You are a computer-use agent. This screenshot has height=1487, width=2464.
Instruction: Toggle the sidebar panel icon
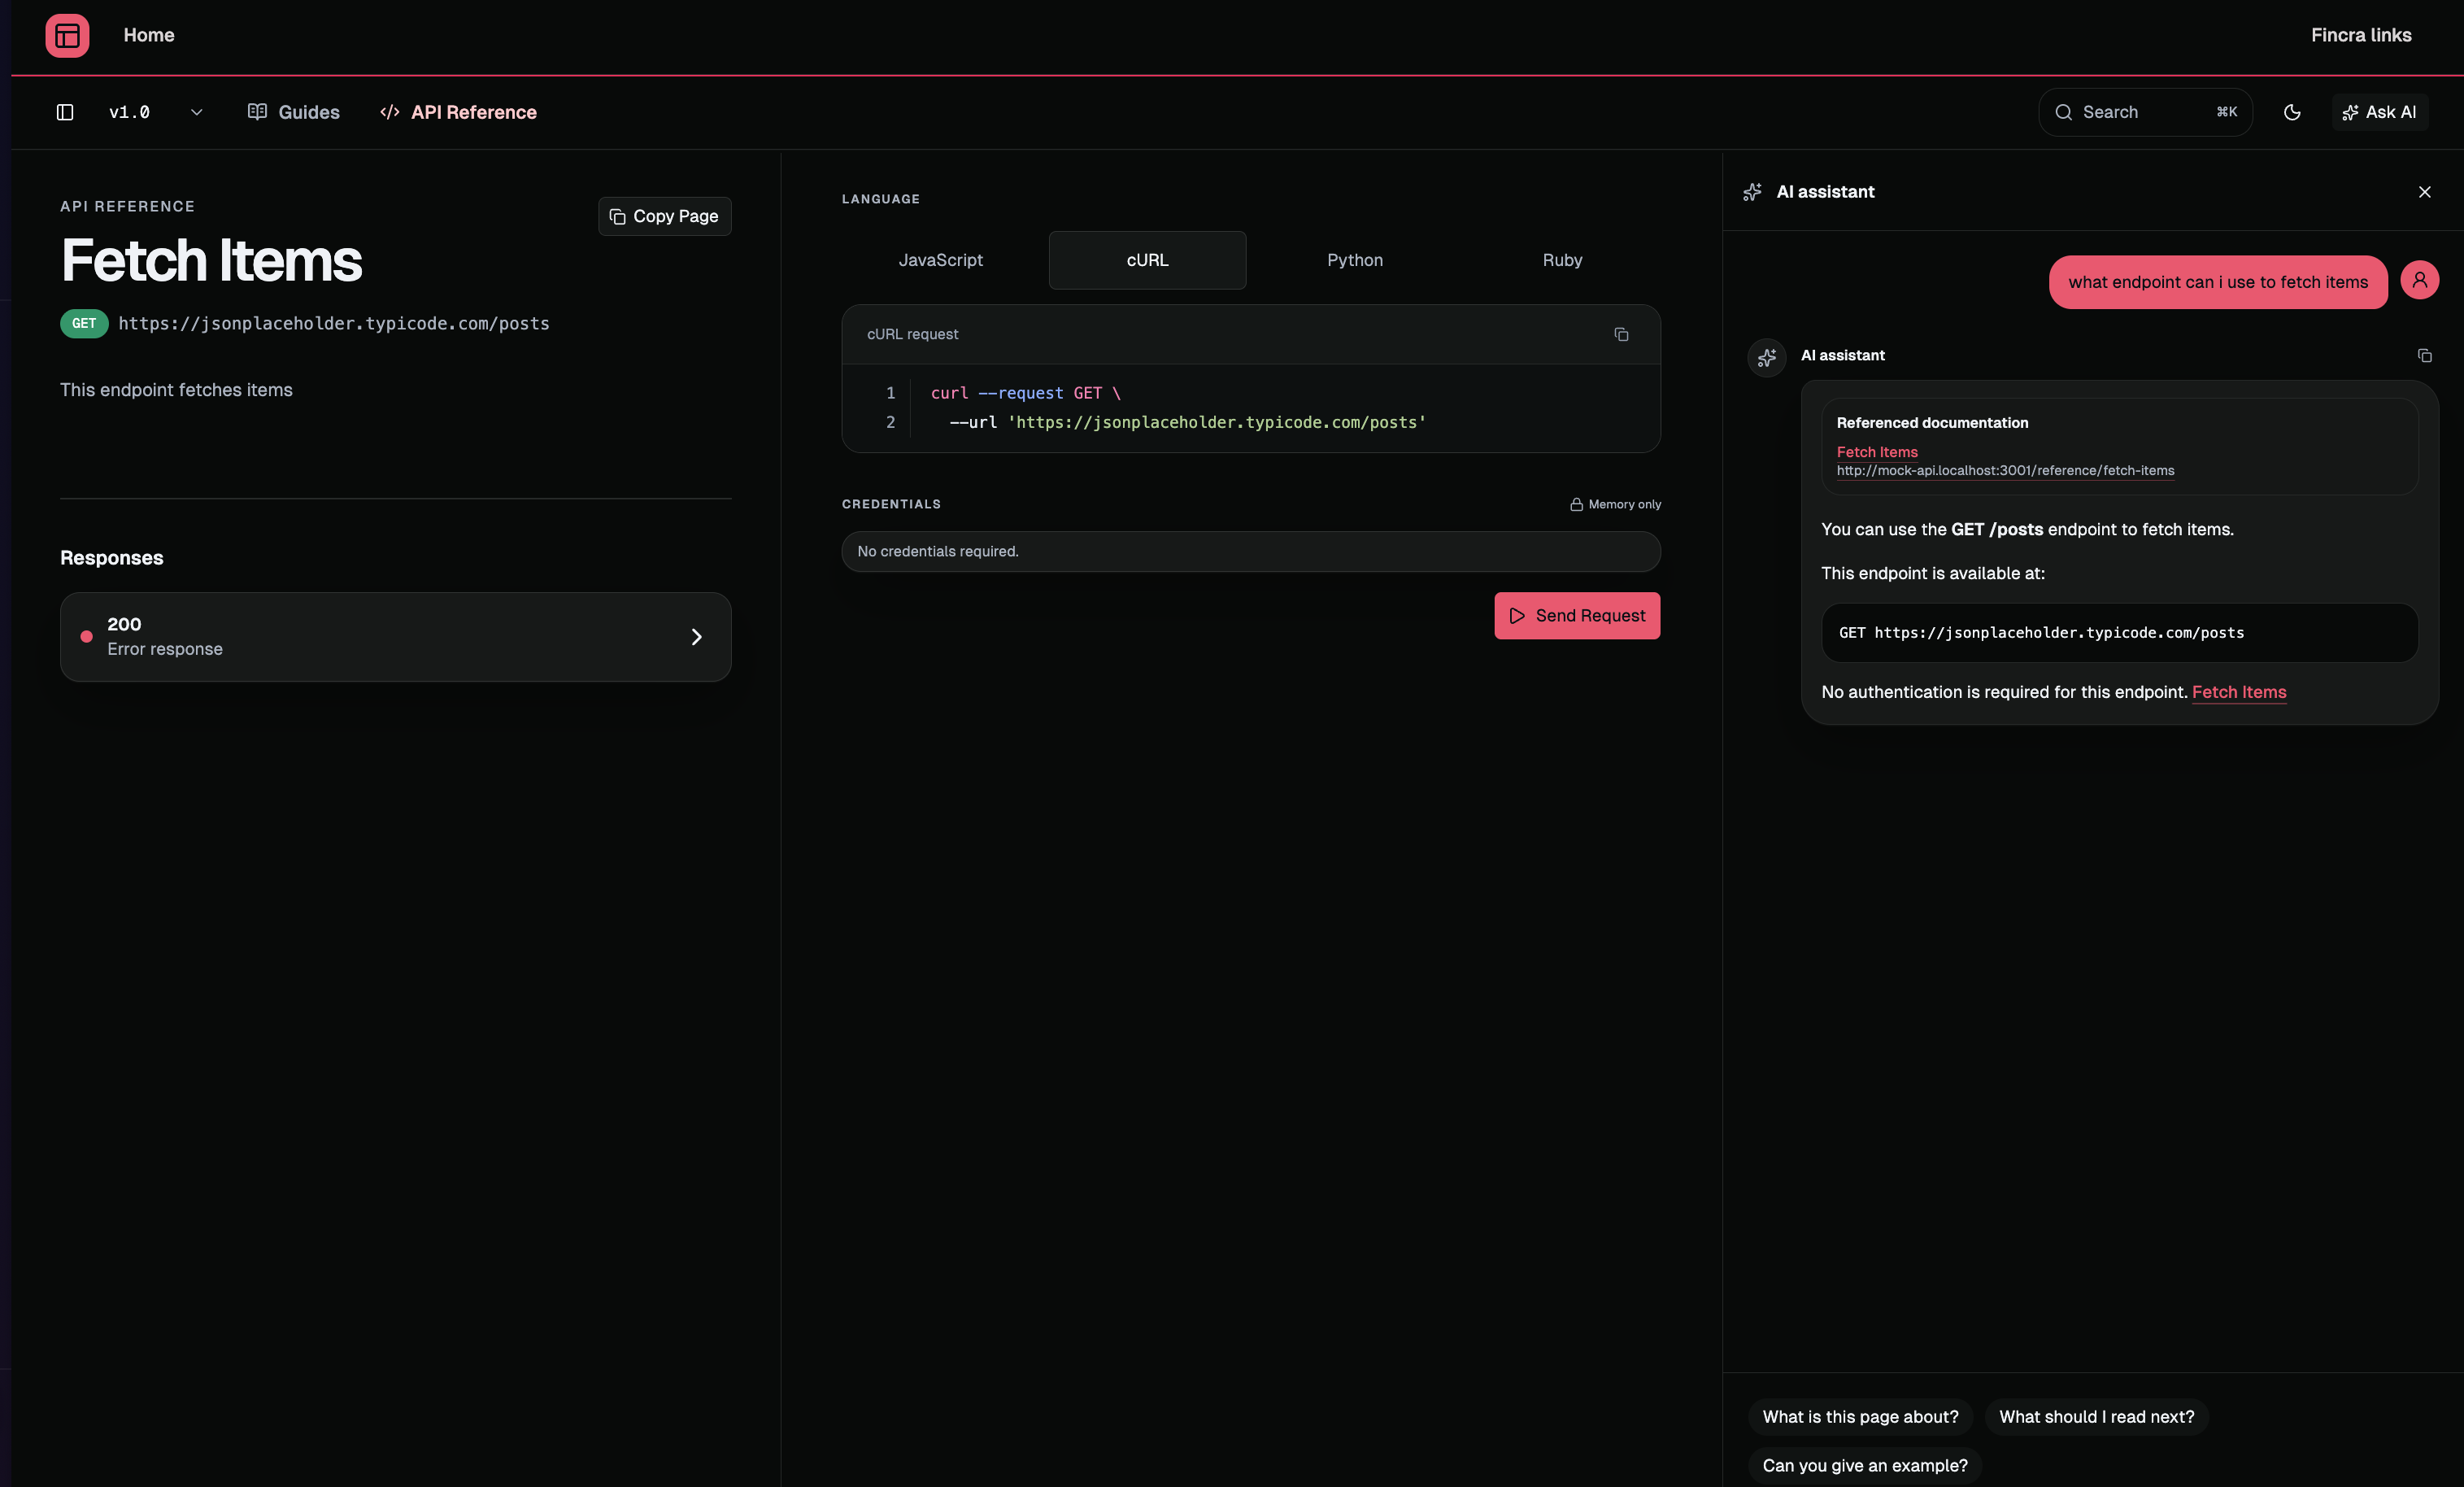[x=65, y=112]
